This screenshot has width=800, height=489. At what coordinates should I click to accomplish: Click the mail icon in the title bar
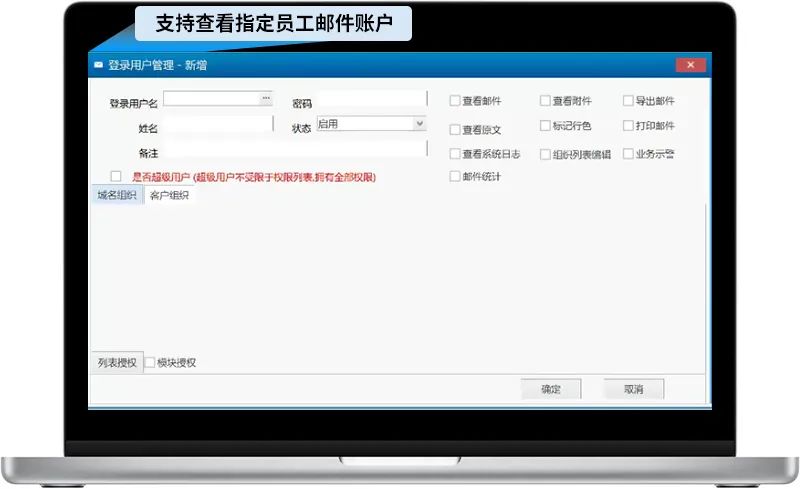pyautogui.click(x=98, y=65)
